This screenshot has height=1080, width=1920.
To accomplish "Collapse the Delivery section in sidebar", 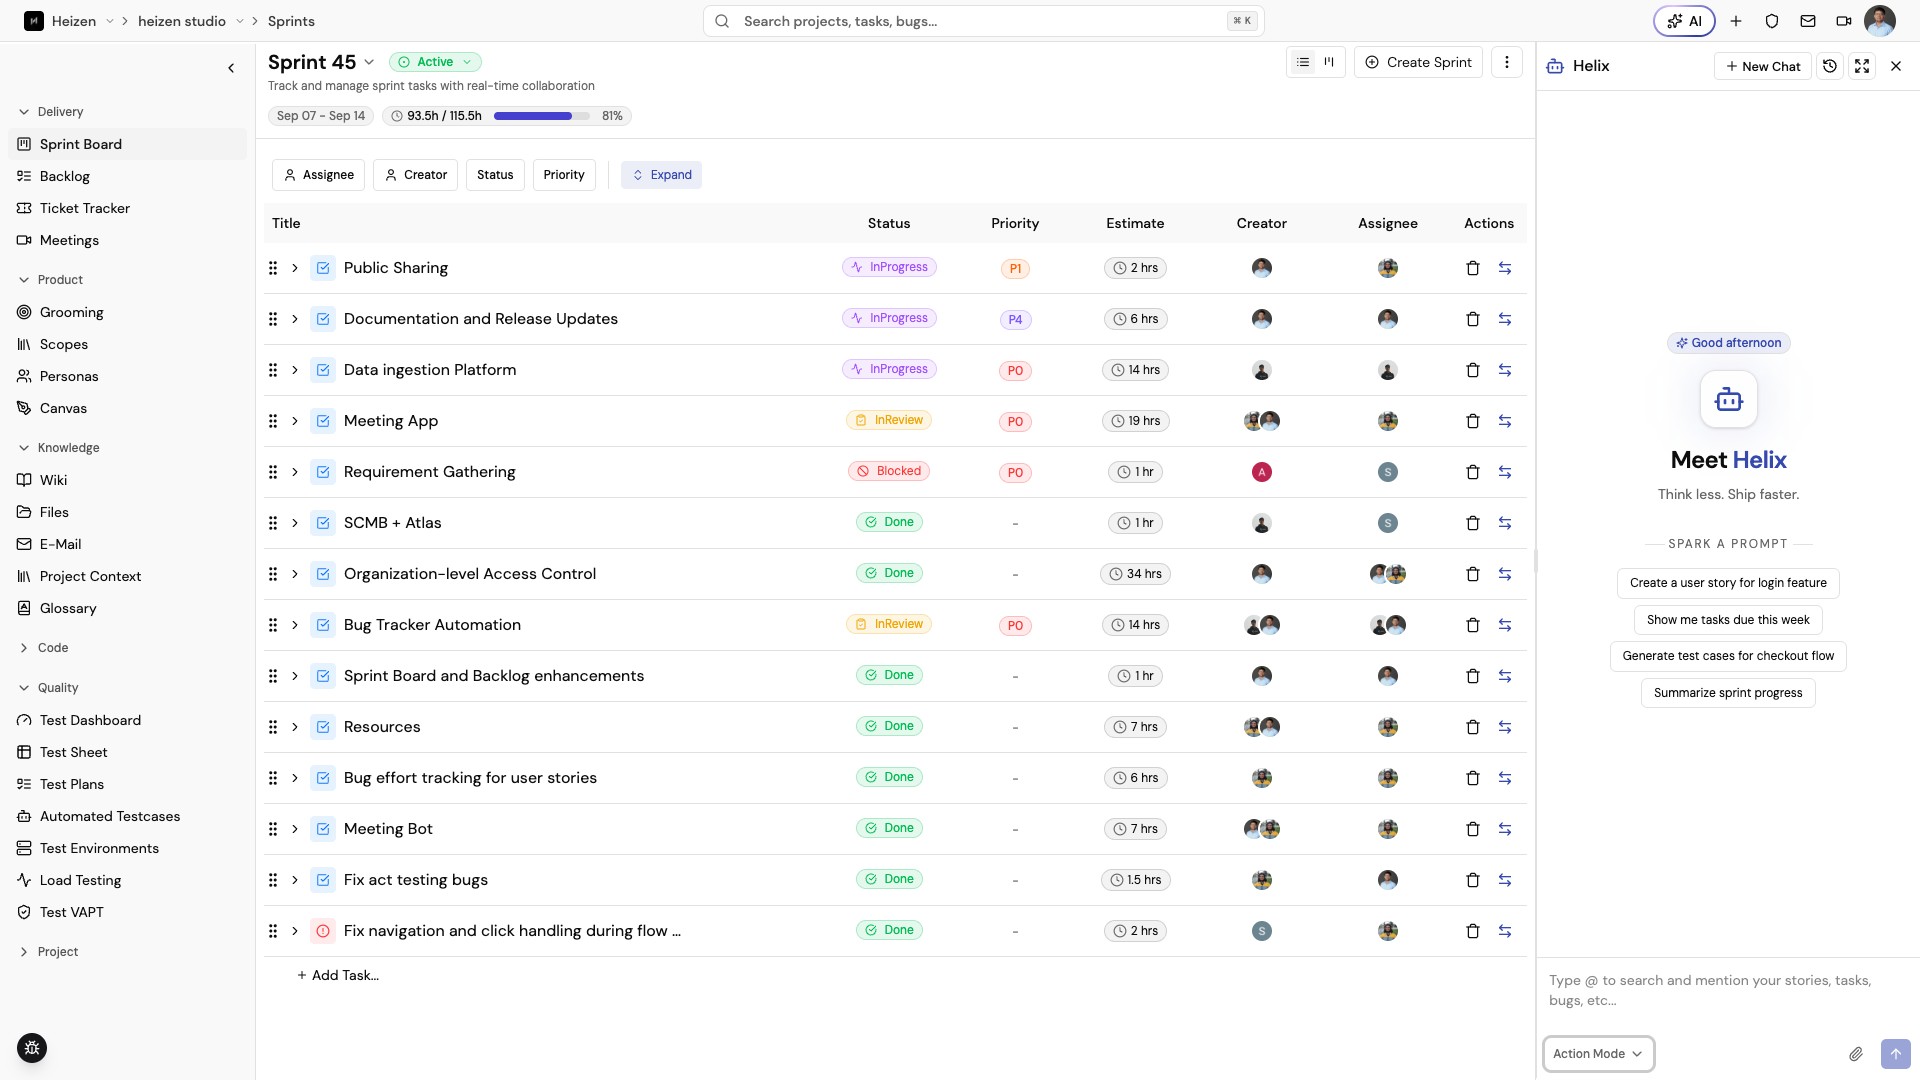I will click(50, 112).
